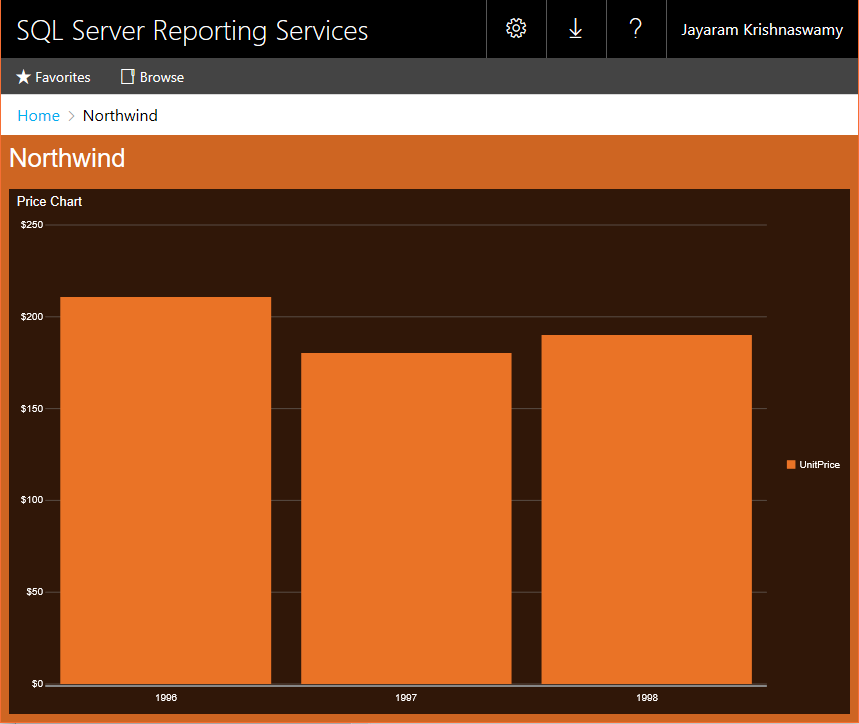Image resolution: width=859 pixels, height=724 pixels.
Task: Click the UnitPrice legend color box
Action: 790,464
